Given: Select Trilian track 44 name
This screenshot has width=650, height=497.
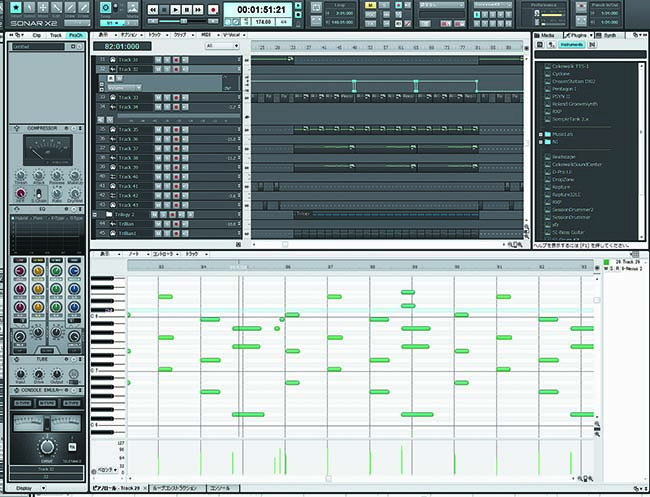Looking at the screenshot, I should (x=126, y=224).
